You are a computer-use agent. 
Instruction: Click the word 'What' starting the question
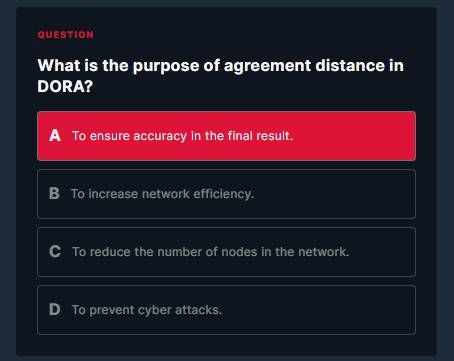[x=59, y=65]
